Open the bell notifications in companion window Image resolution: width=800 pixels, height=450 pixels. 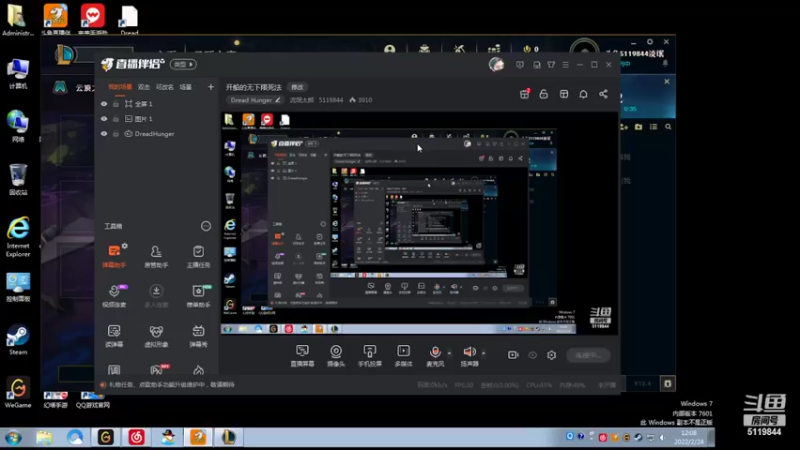[x=583, y=94]
